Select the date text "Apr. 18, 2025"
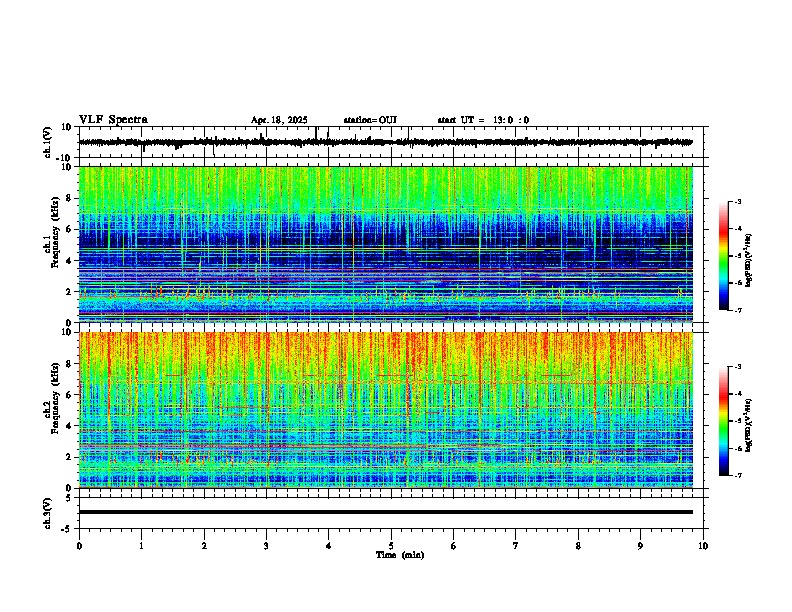The width and height of the screenshot is (792, 612). pos(279,120)
